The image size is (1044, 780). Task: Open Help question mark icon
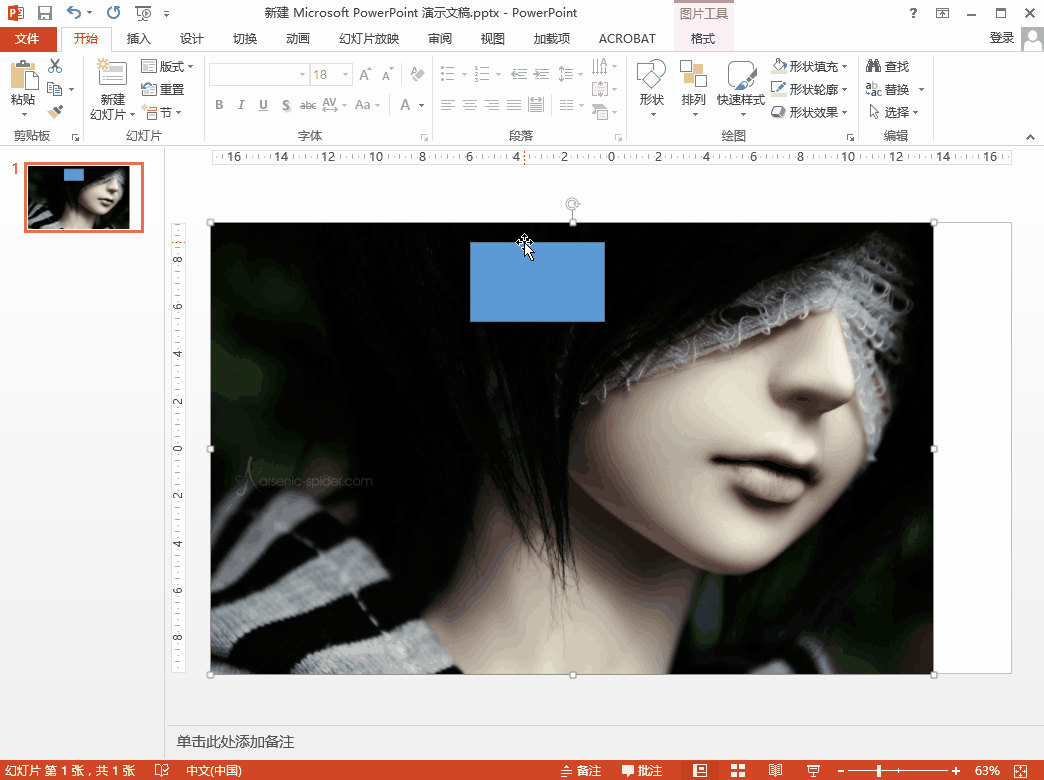[x=913, y=13]
